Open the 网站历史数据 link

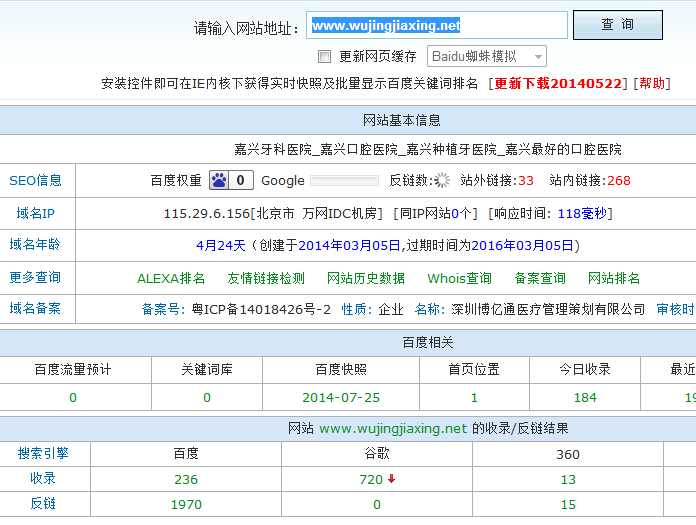pyautogui.click(x=366, y=278)
